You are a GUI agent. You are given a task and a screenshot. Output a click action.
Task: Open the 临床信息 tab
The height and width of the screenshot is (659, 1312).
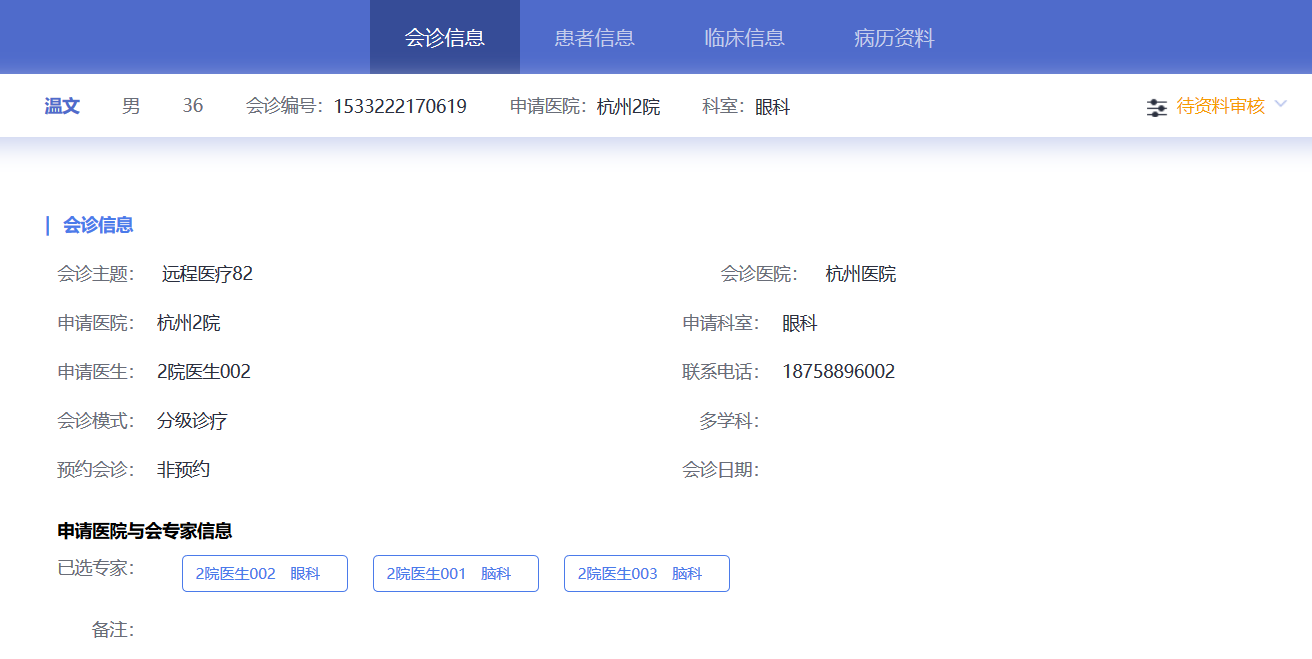(745, 38)
